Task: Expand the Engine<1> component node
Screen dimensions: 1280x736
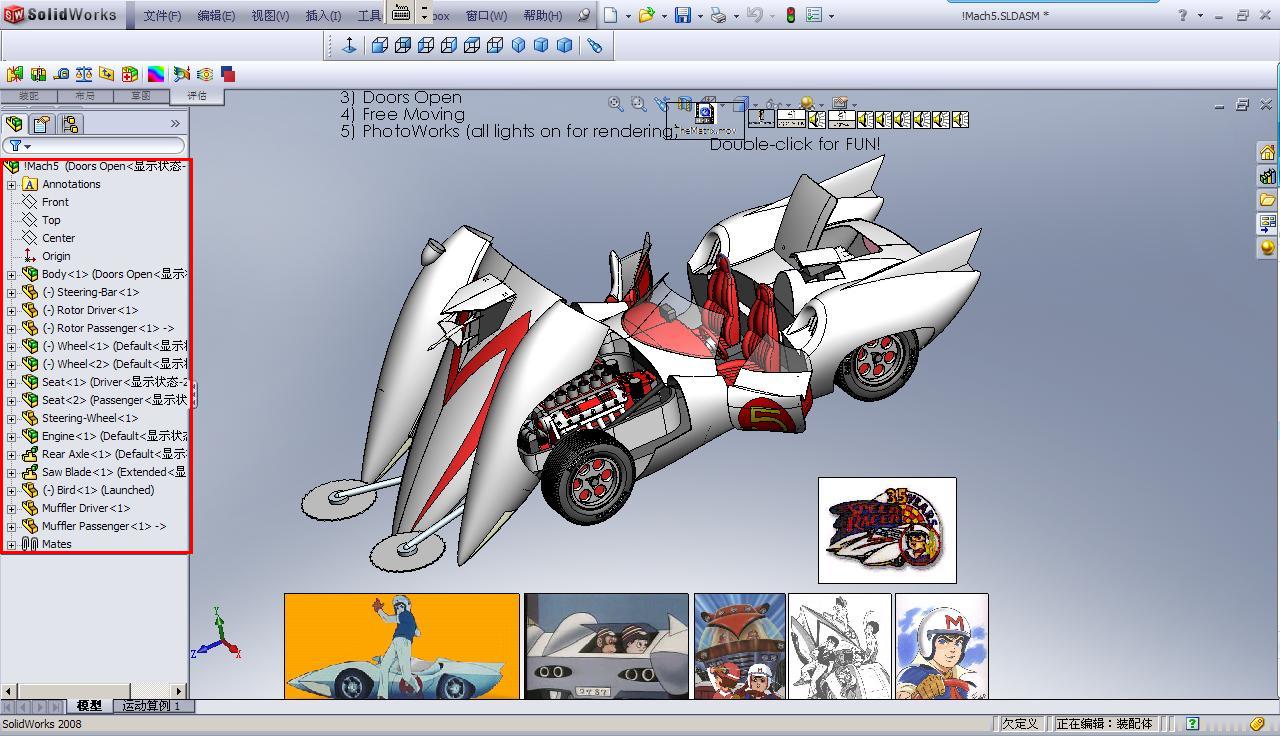Action: tap(11, 436)
